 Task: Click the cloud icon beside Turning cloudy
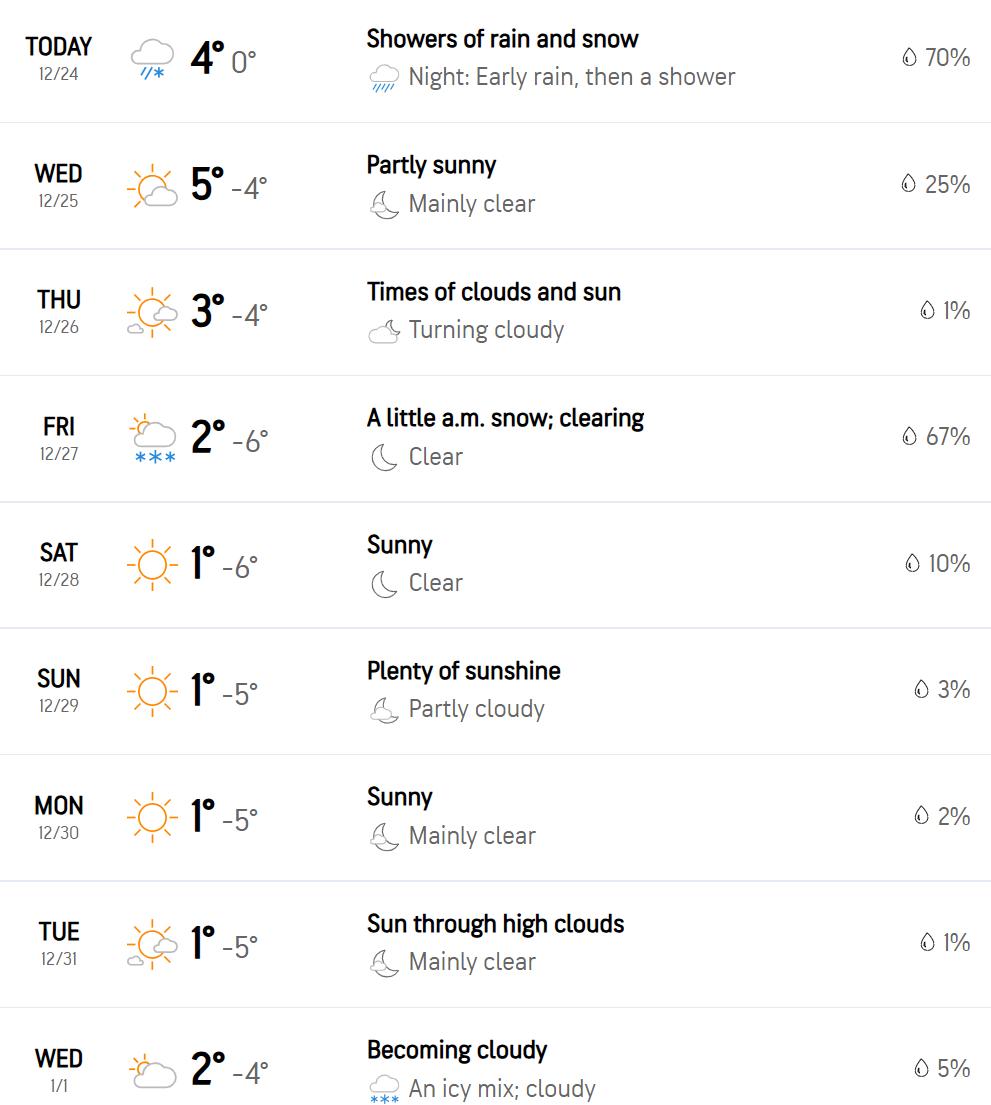click(384, 331)
